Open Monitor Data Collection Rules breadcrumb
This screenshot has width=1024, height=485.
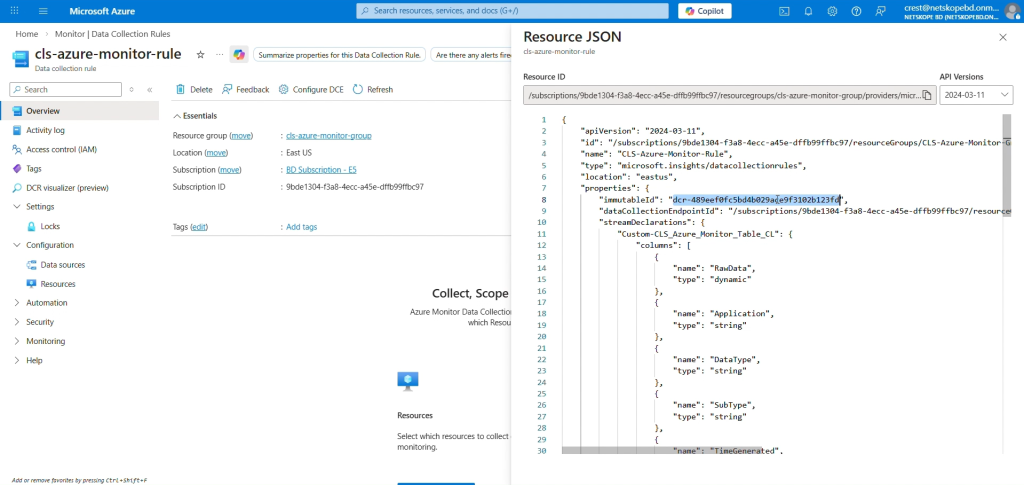[113, 34]
